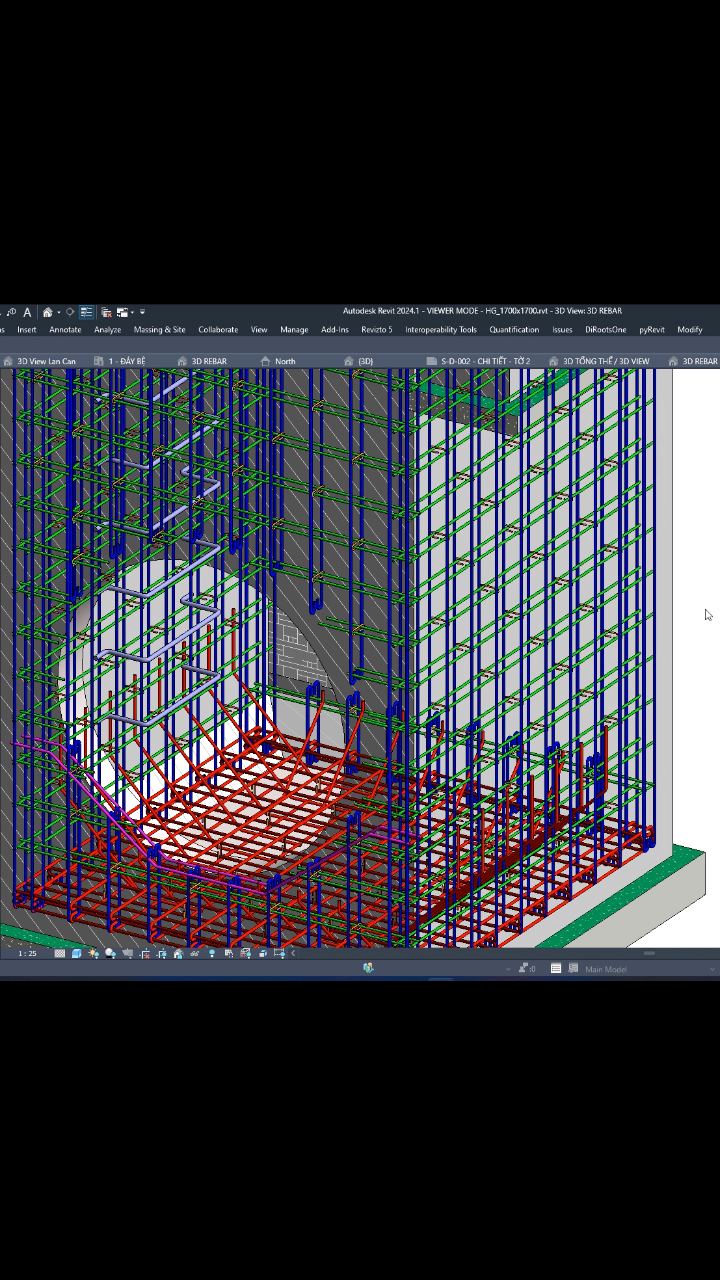The height and width of the screenshot is (1280, 720).
Task: Switch to the '3D View Lan Can' view tab
Action: 46,361
